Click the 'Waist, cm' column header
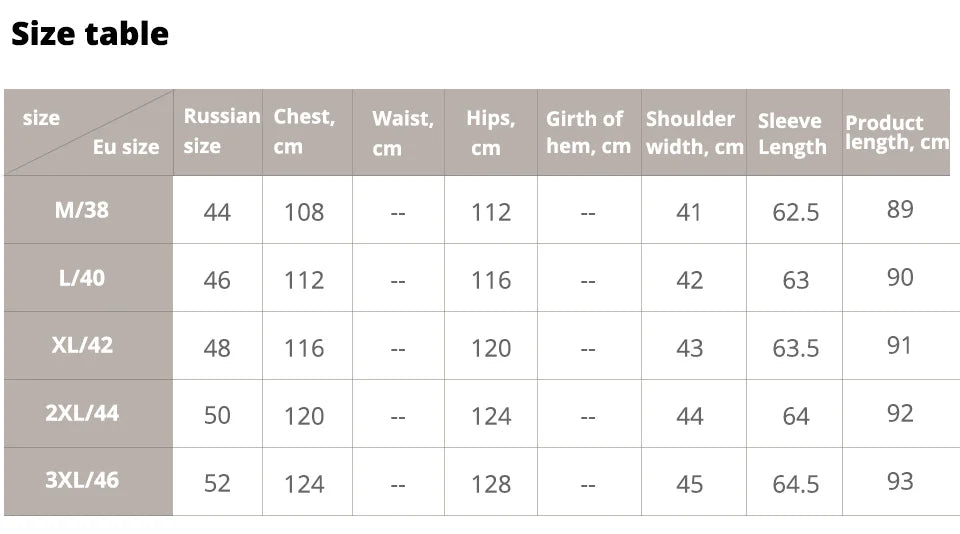The width and height of the screenshot is (960, 534). pos(402,133)
